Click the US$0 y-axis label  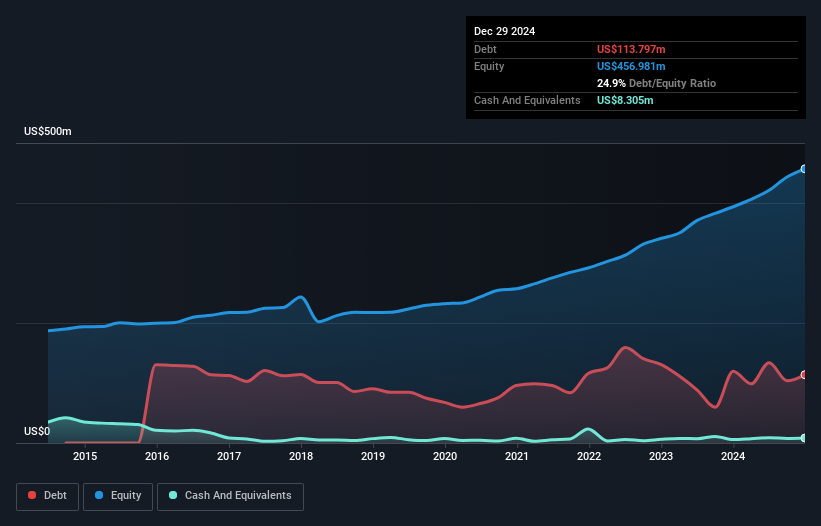coord(37,431)
